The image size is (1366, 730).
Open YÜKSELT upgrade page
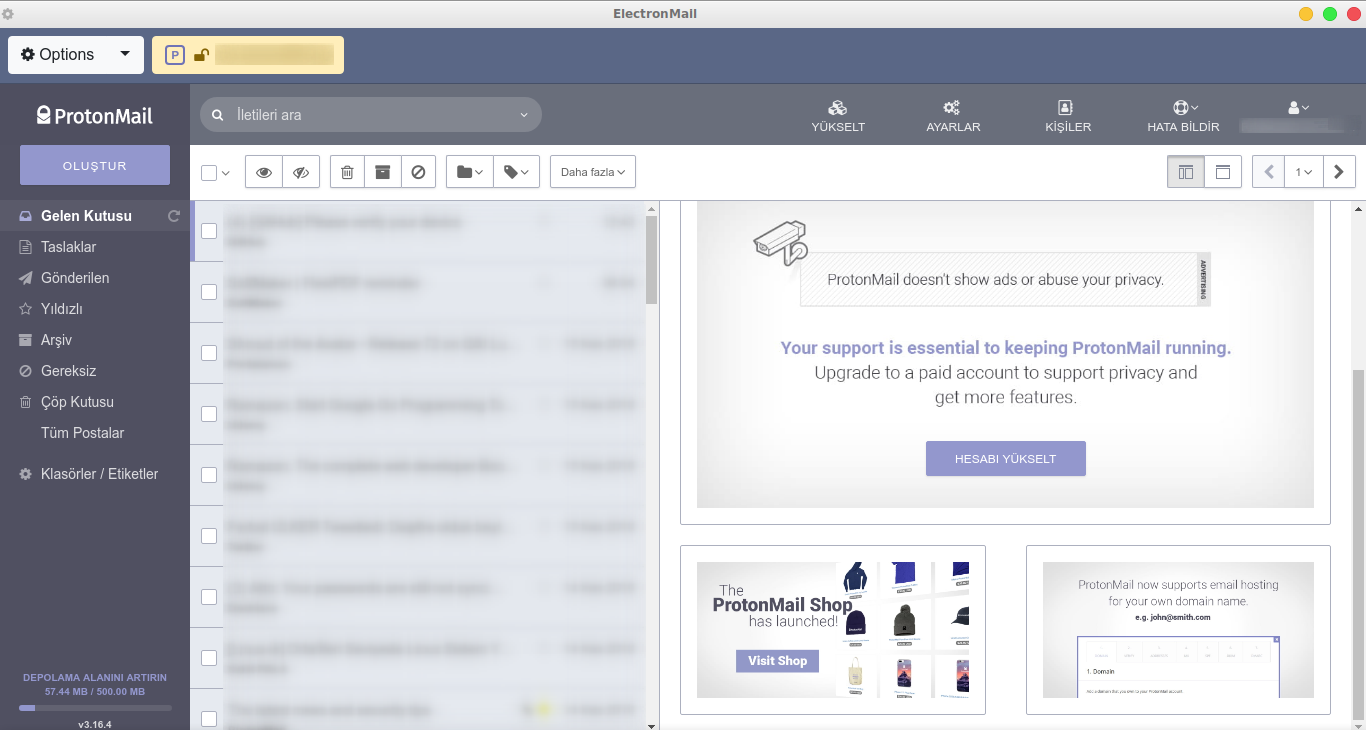pyautogui.click(x=838, y=116)
